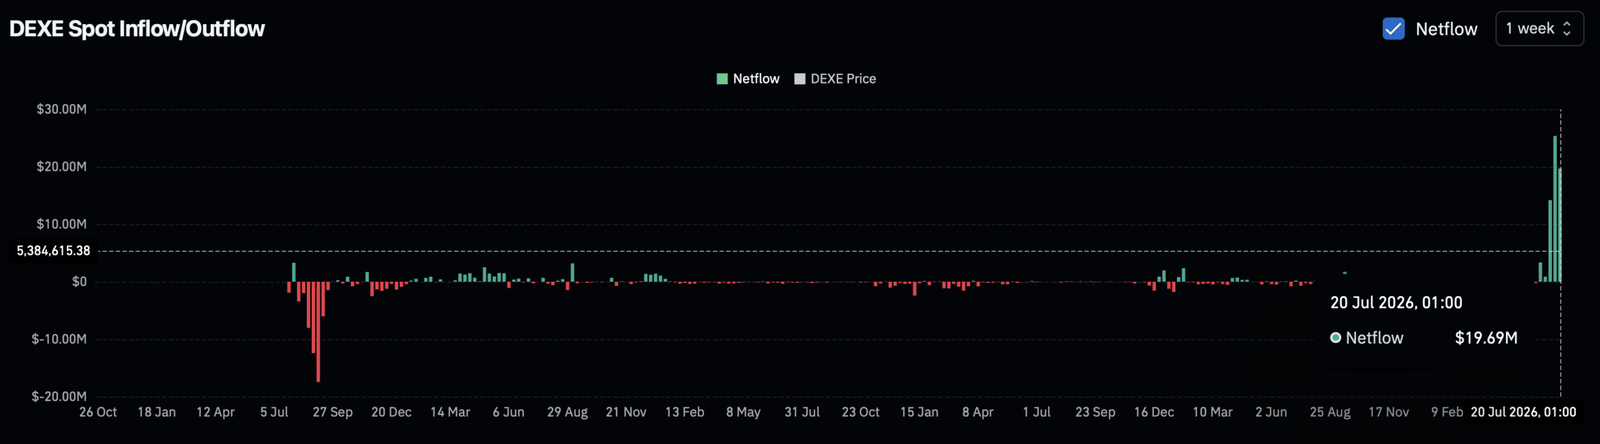The image size is (1600, 444).
Task: Click the tallest red outflow bar
Action: tap(318, 331)
